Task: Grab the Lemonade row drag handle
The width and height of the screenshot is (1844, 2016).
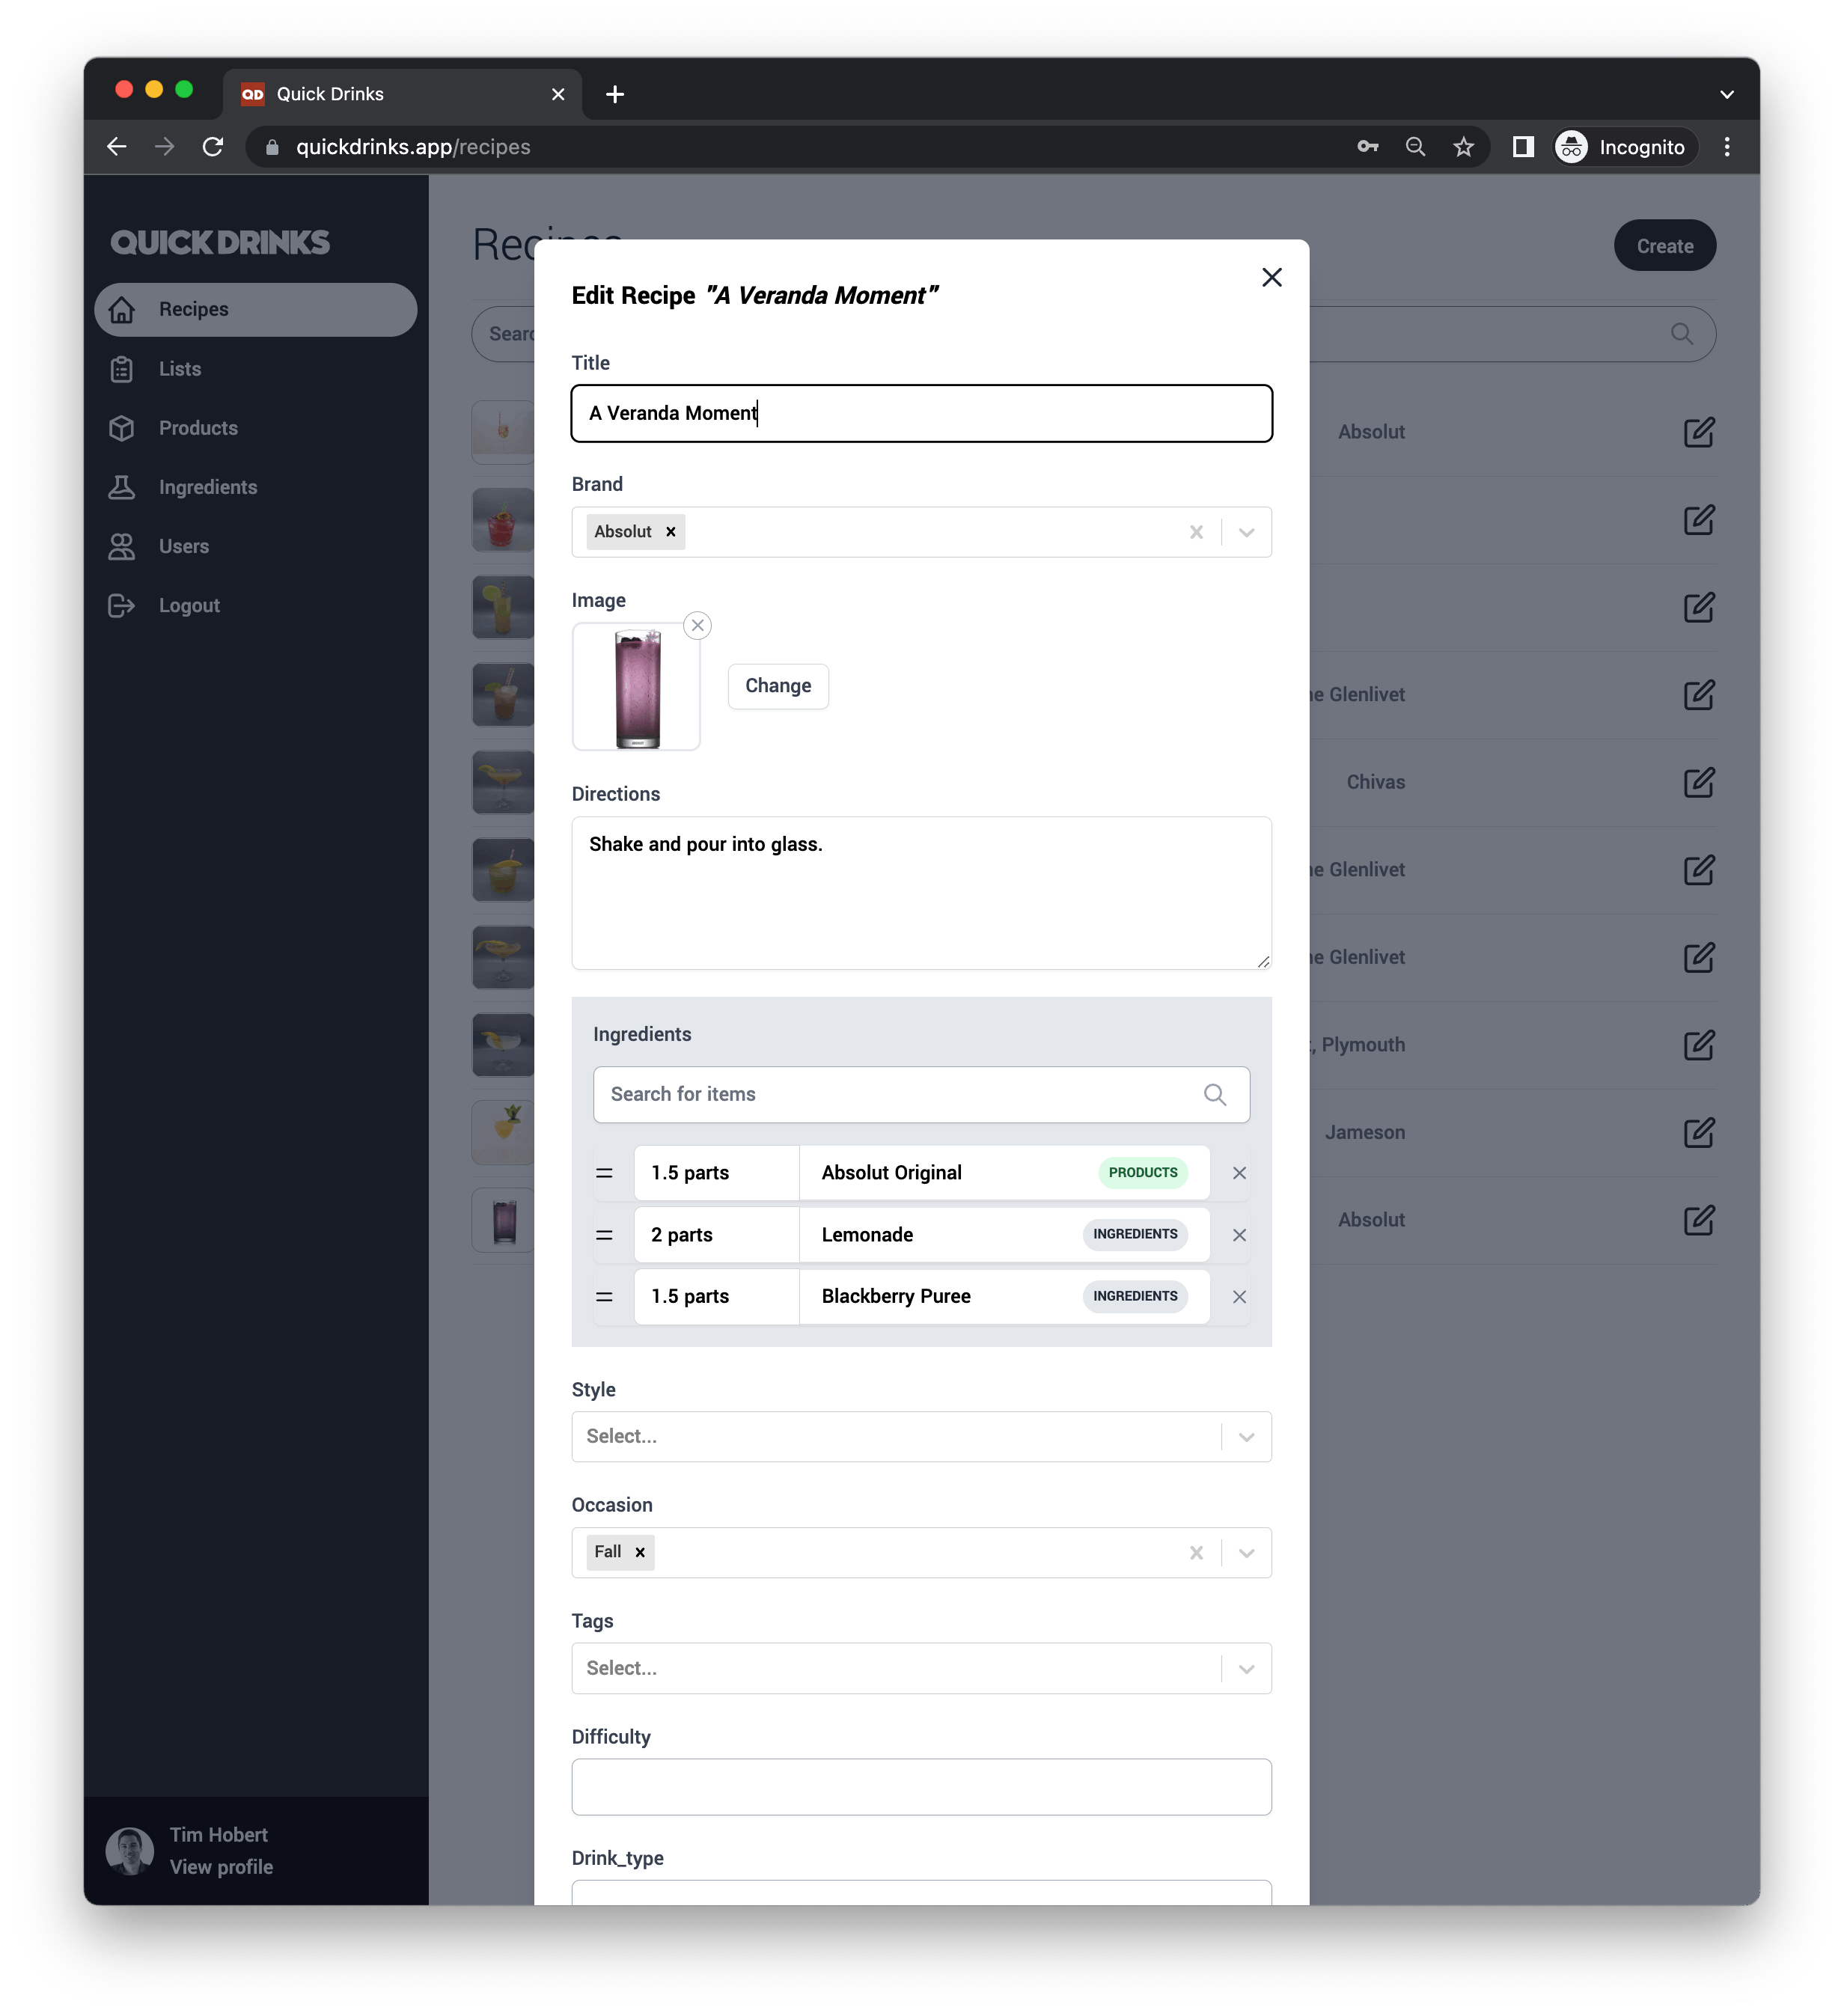Action: 604,1235
